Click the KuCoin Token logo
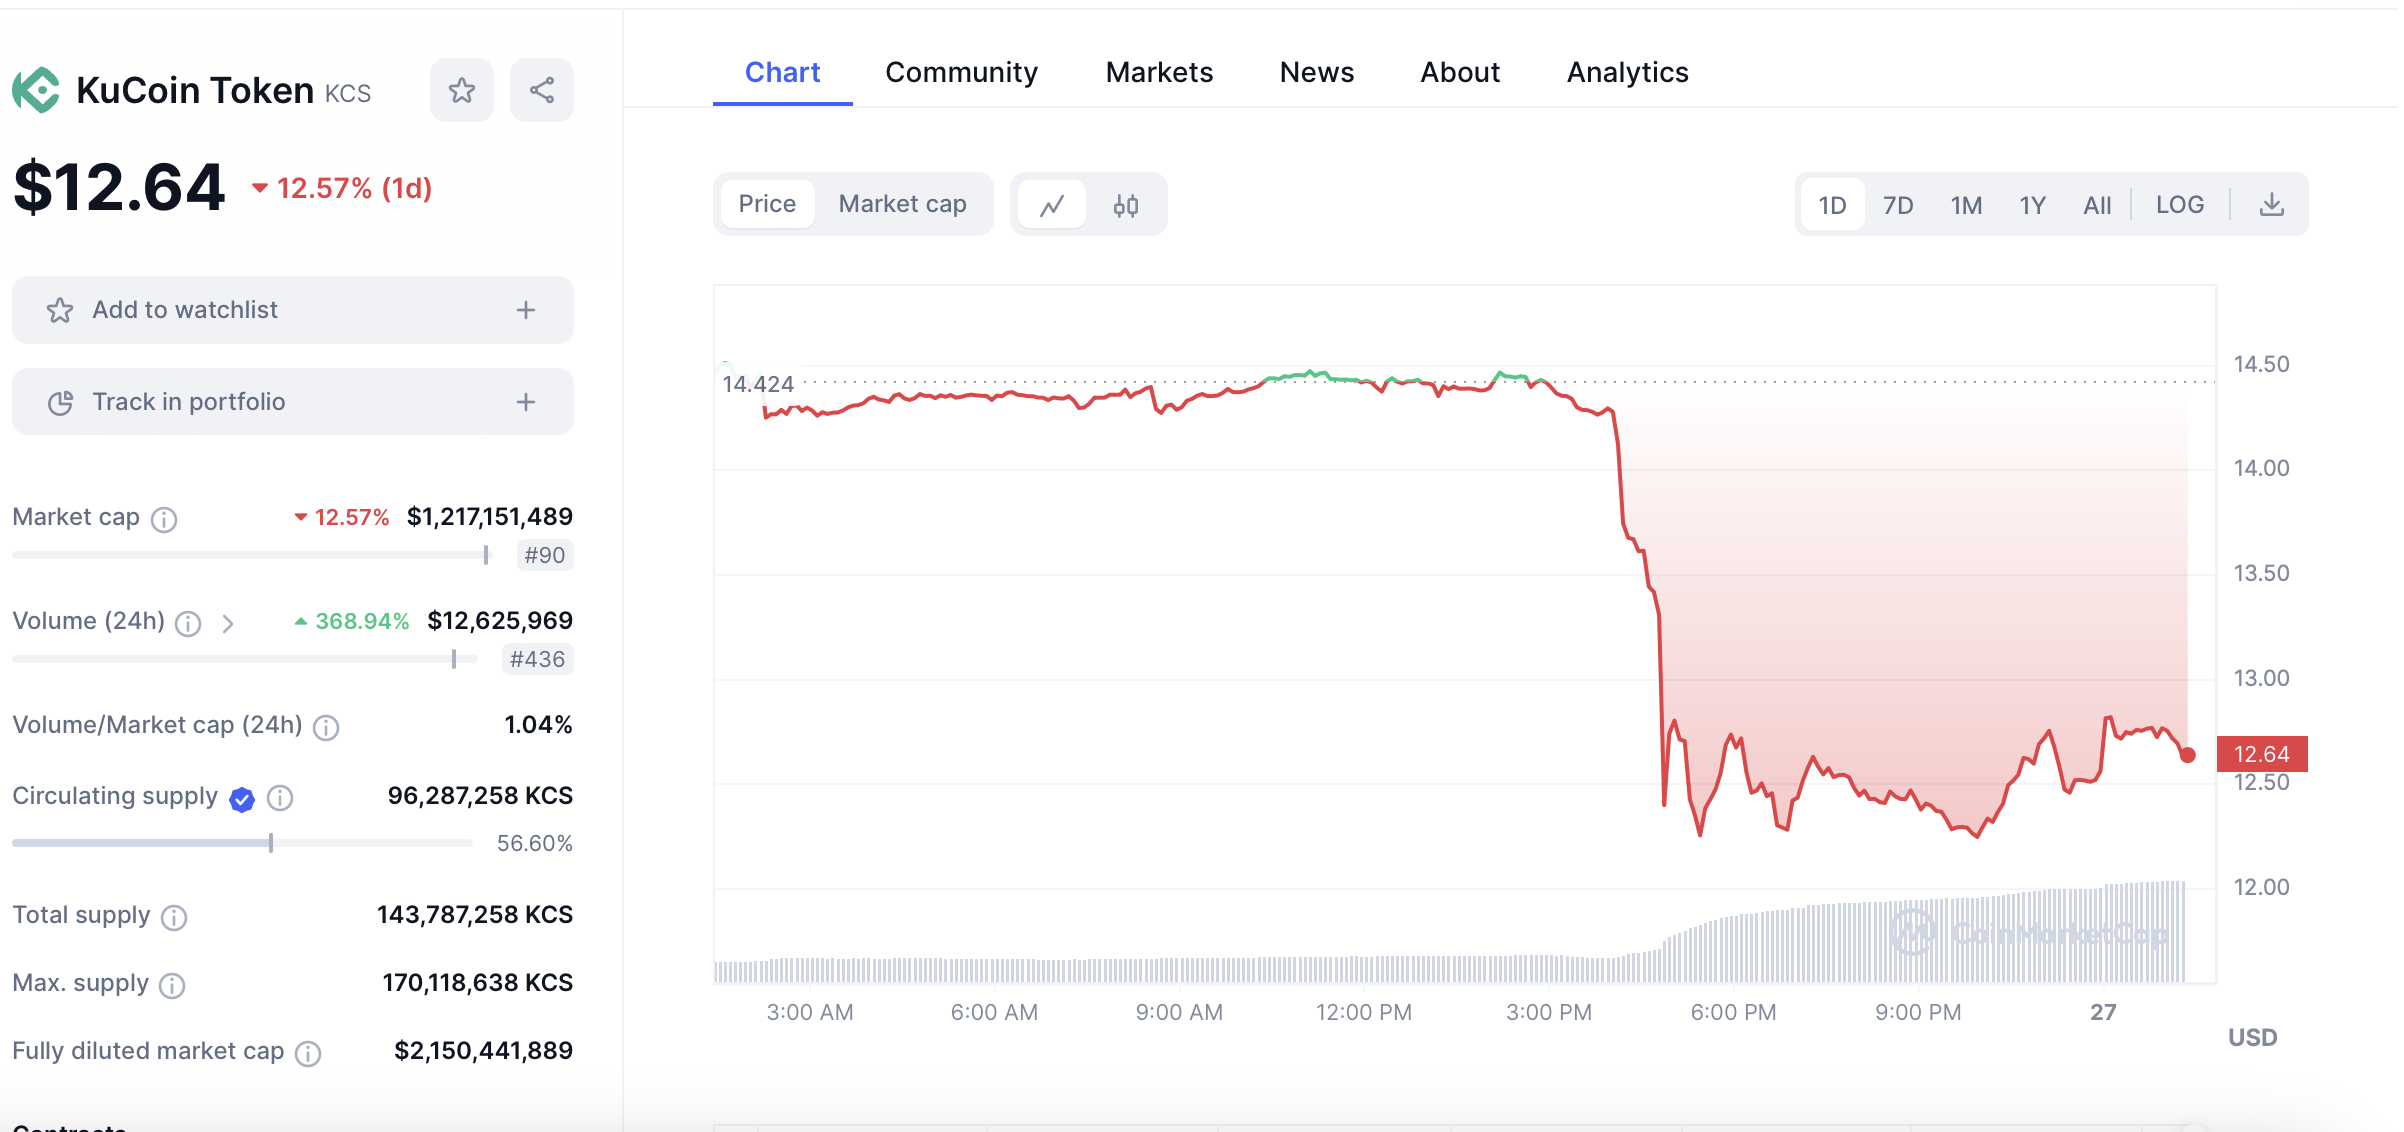The width and height of the screenshot is (2404, 1132). 36,91
